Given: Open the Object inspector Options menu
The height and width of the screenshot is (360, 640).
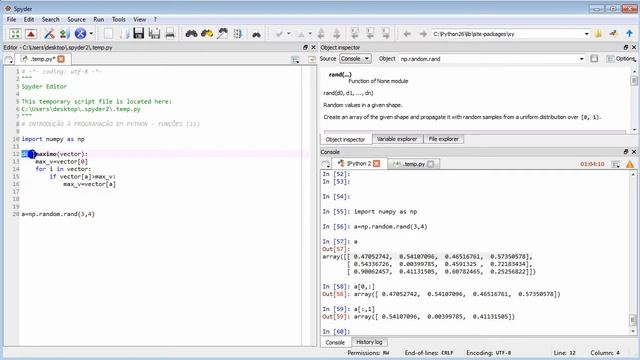Looking at the screenshot, I should pyautogui.click(x=621, y=59).
